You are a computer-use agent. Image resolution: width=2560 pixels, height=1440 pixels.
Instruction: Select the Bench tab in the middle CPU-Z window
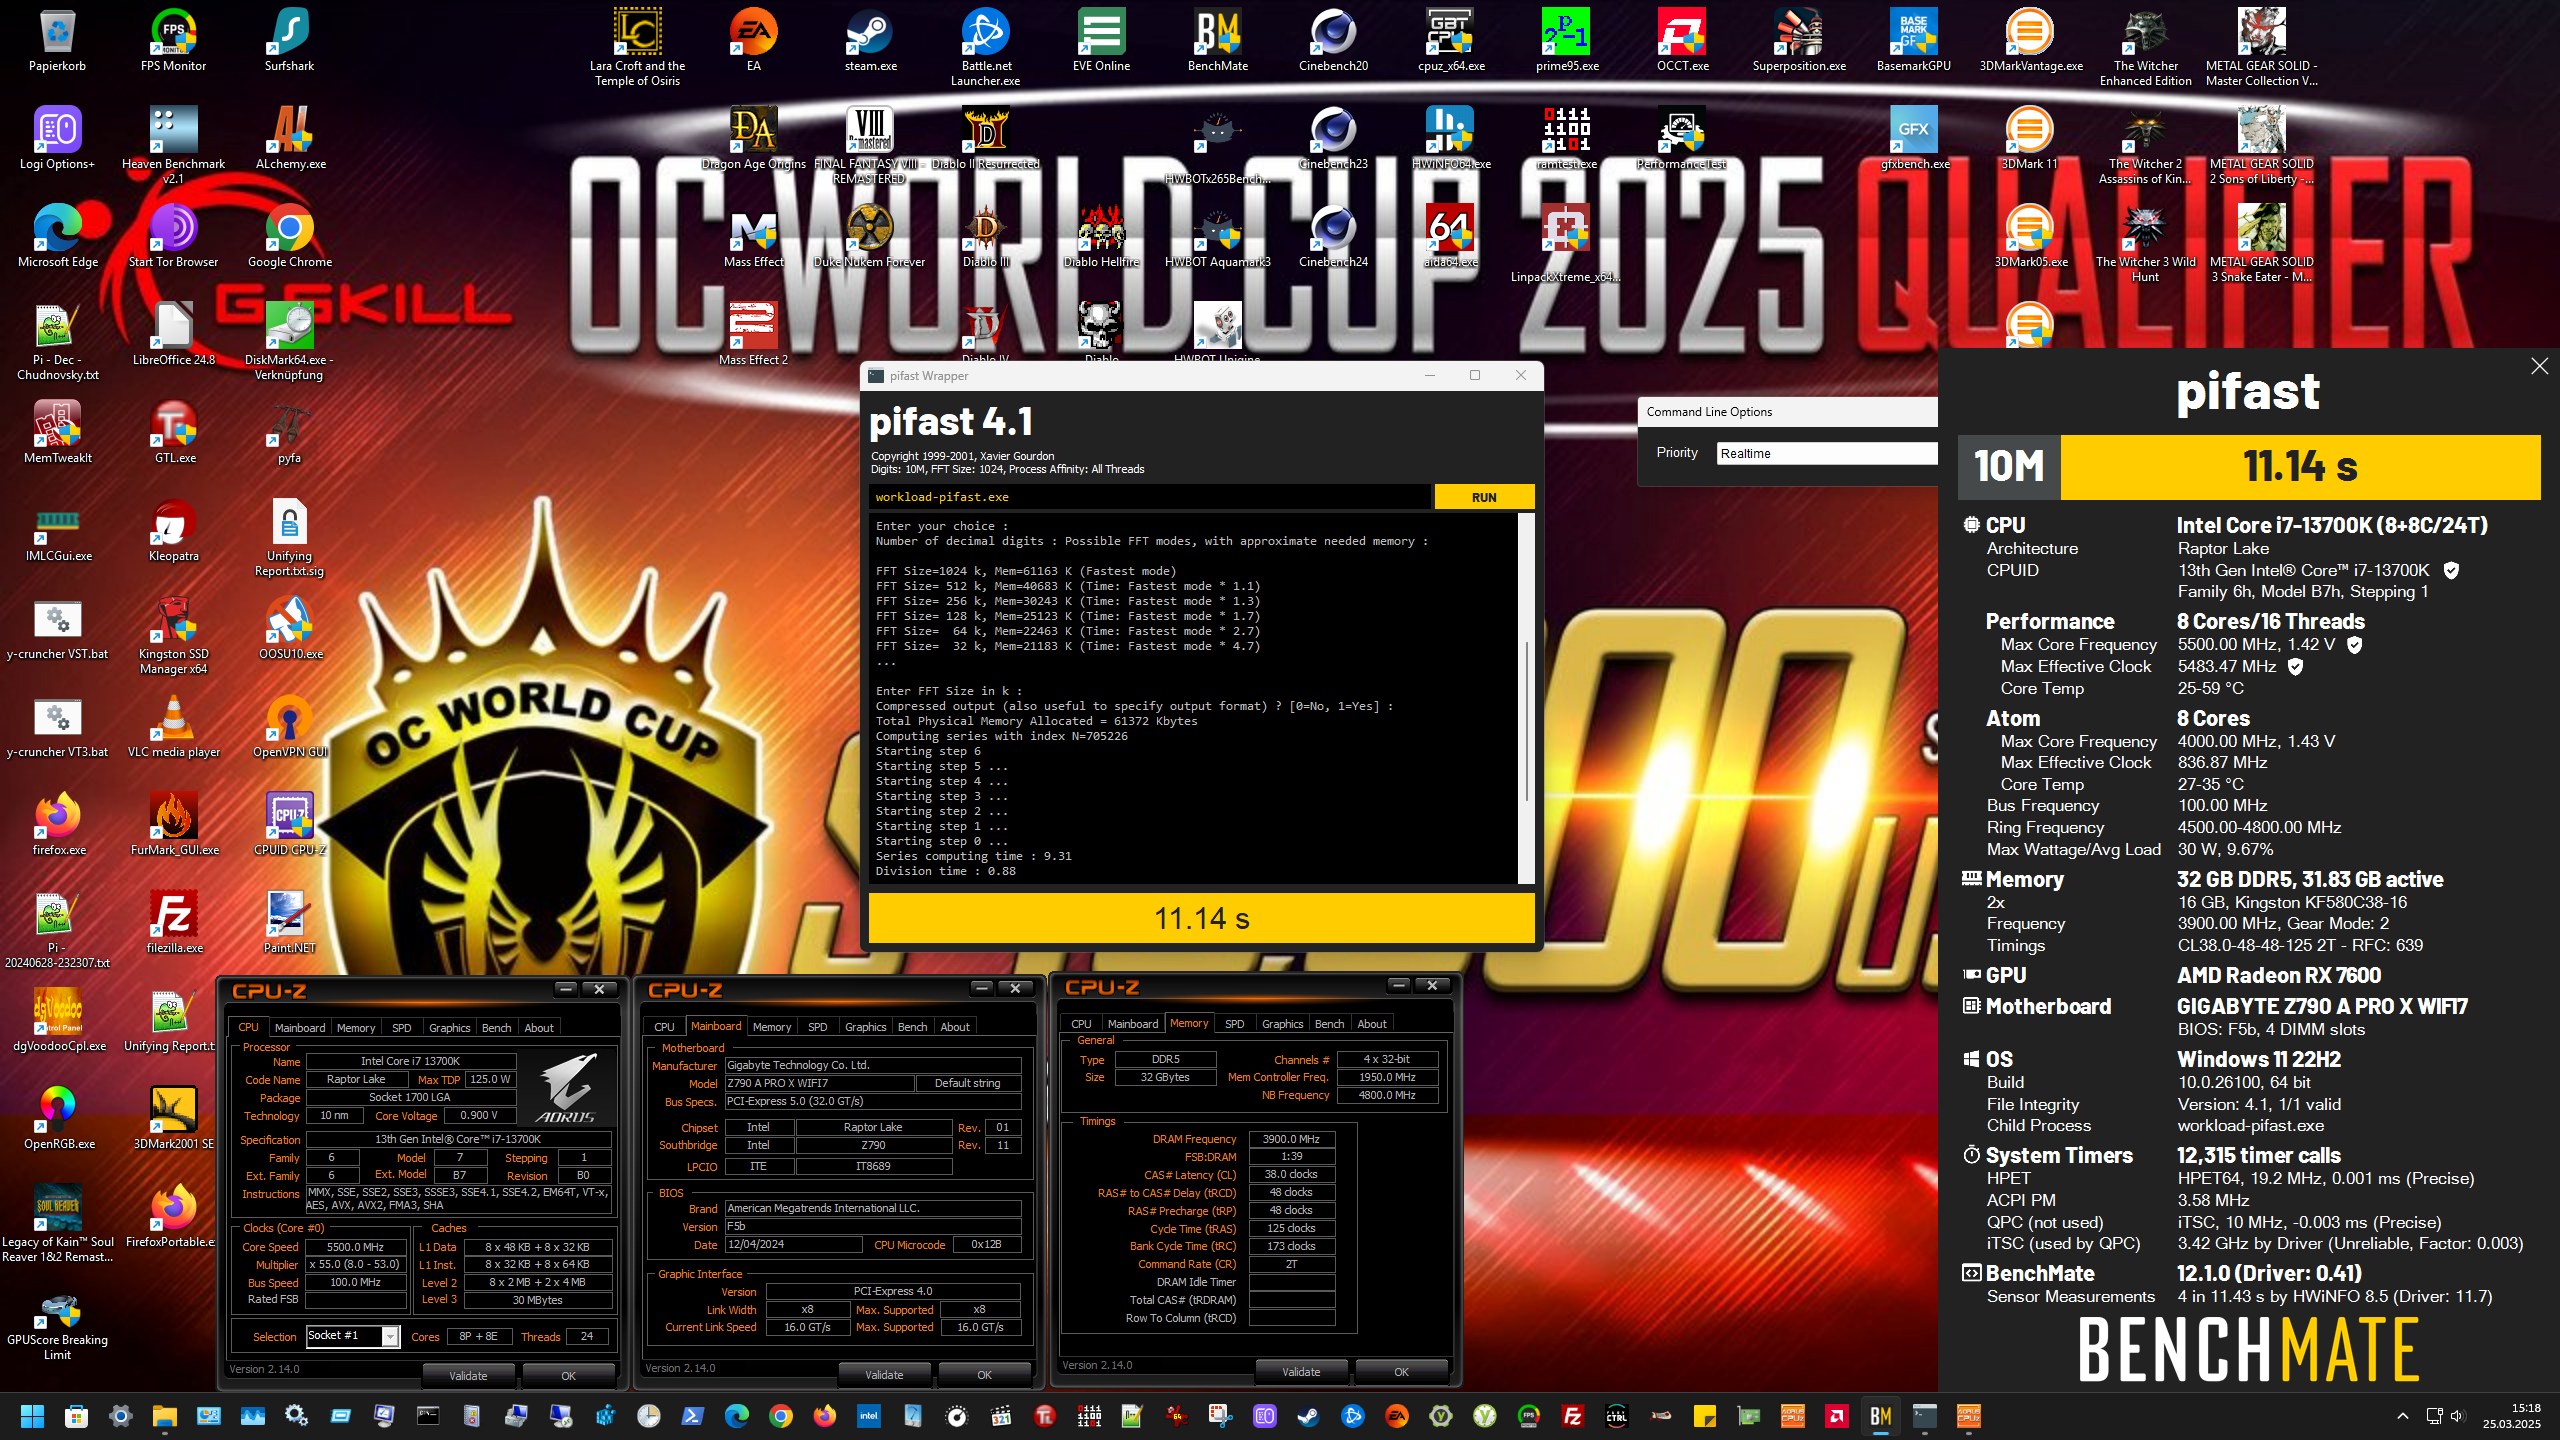912,1027
